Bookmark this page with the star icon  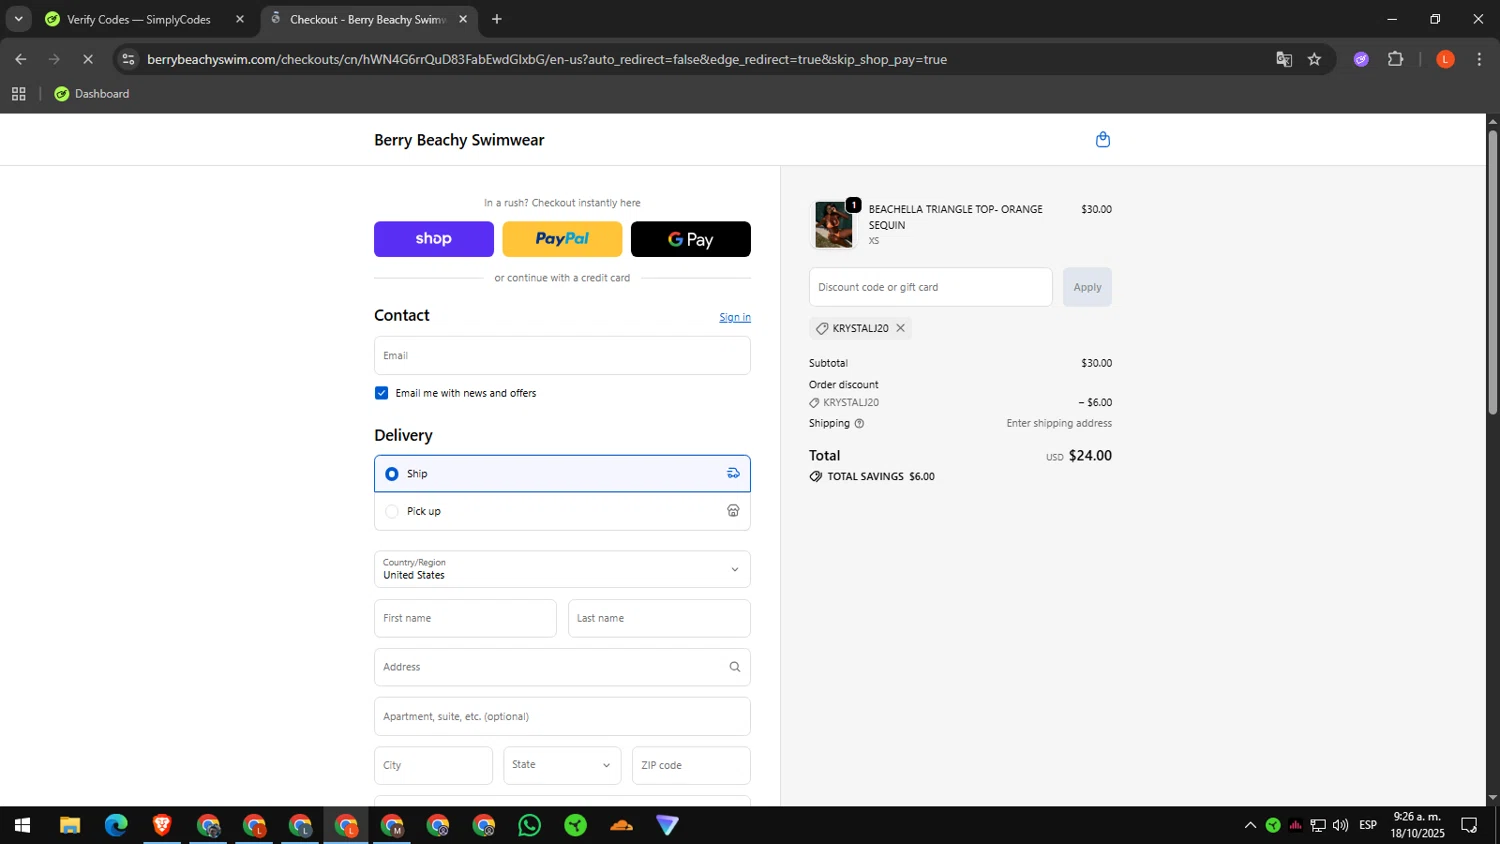click(x=1314, y=60)
